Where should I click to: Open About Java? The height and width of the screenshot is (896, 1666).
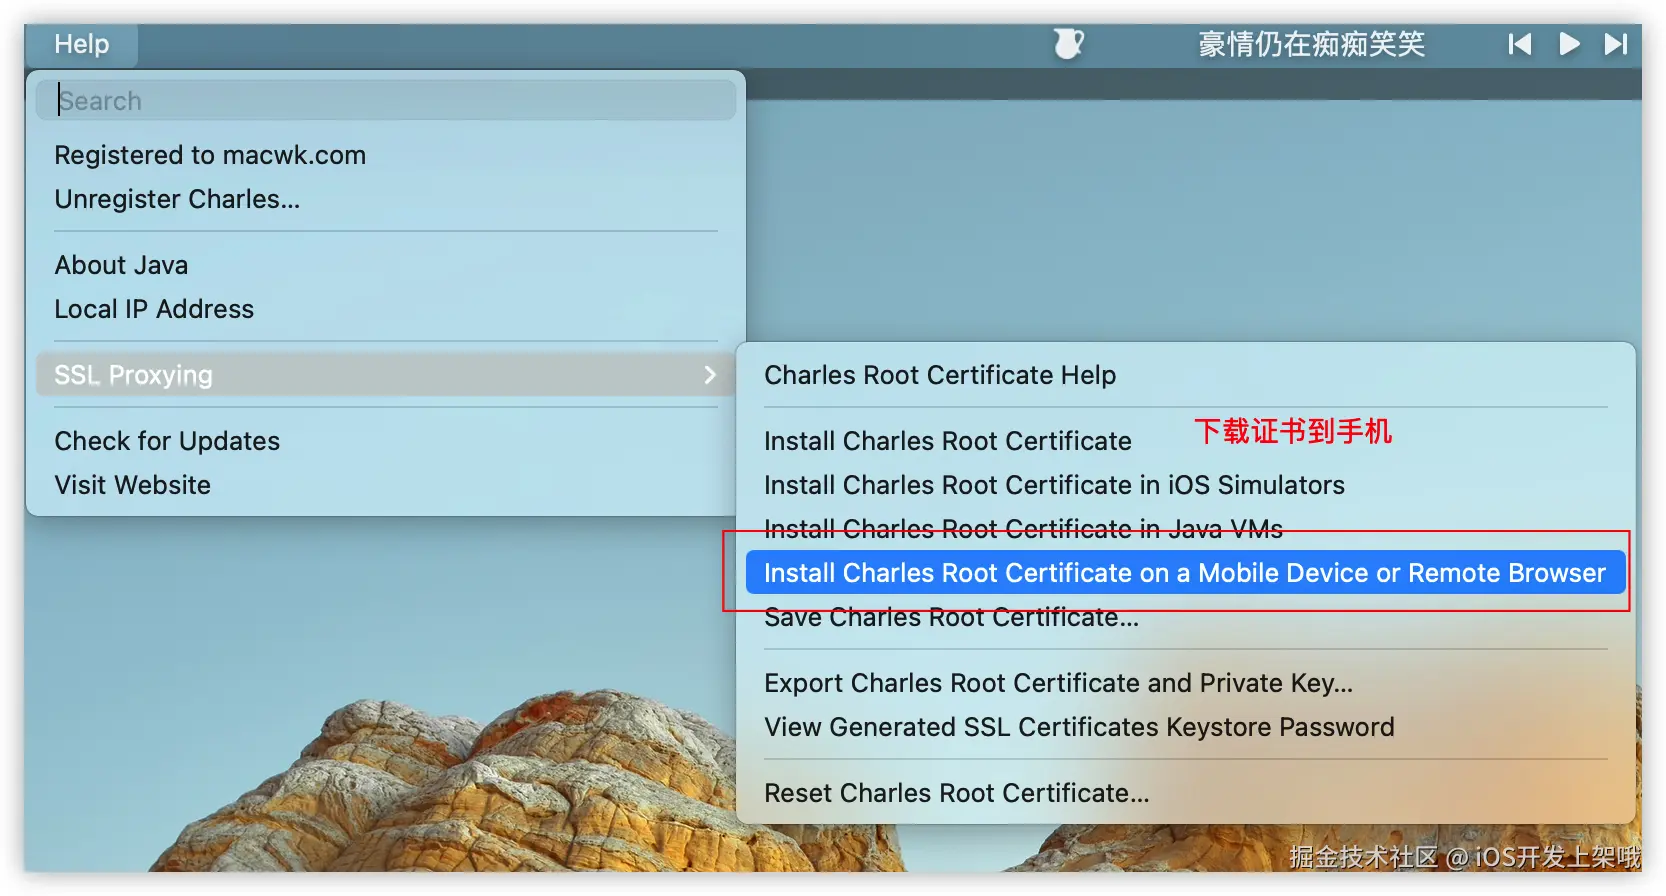386,265
